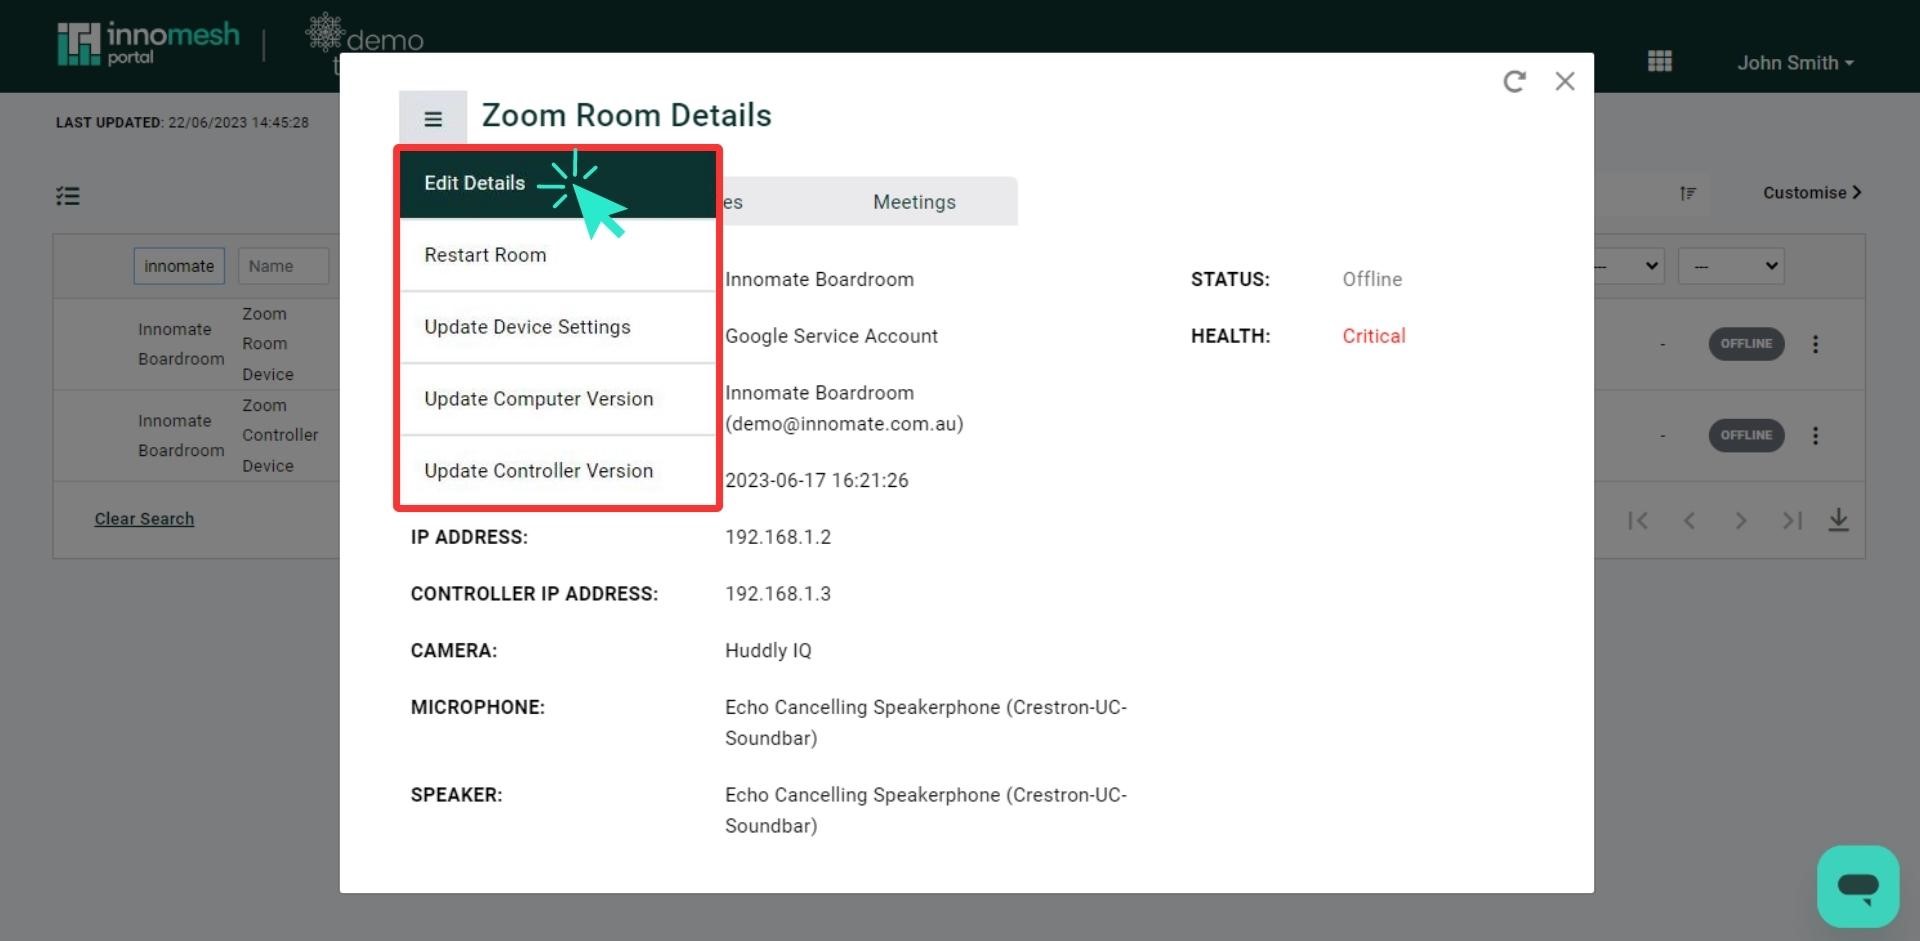Close the Zoom Room Details dialog
The image size is (1920, 941).
(1565, 82)
